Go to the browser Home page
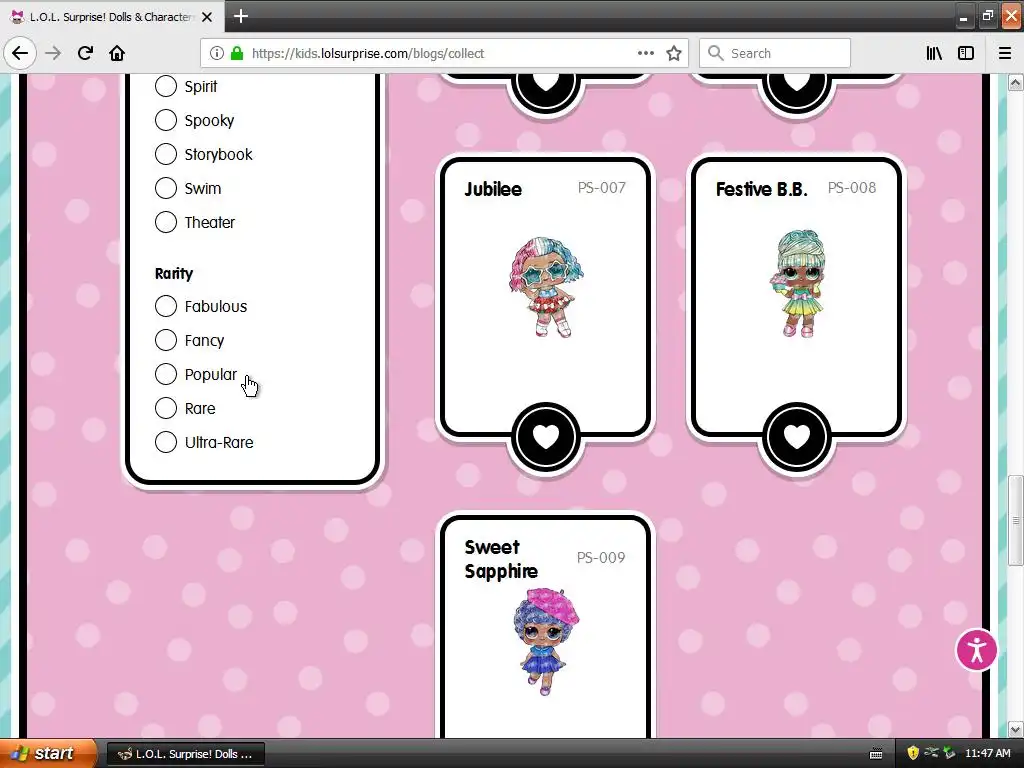The height and width of the screenshot is (768, 1024). click(x=117, y=53)
